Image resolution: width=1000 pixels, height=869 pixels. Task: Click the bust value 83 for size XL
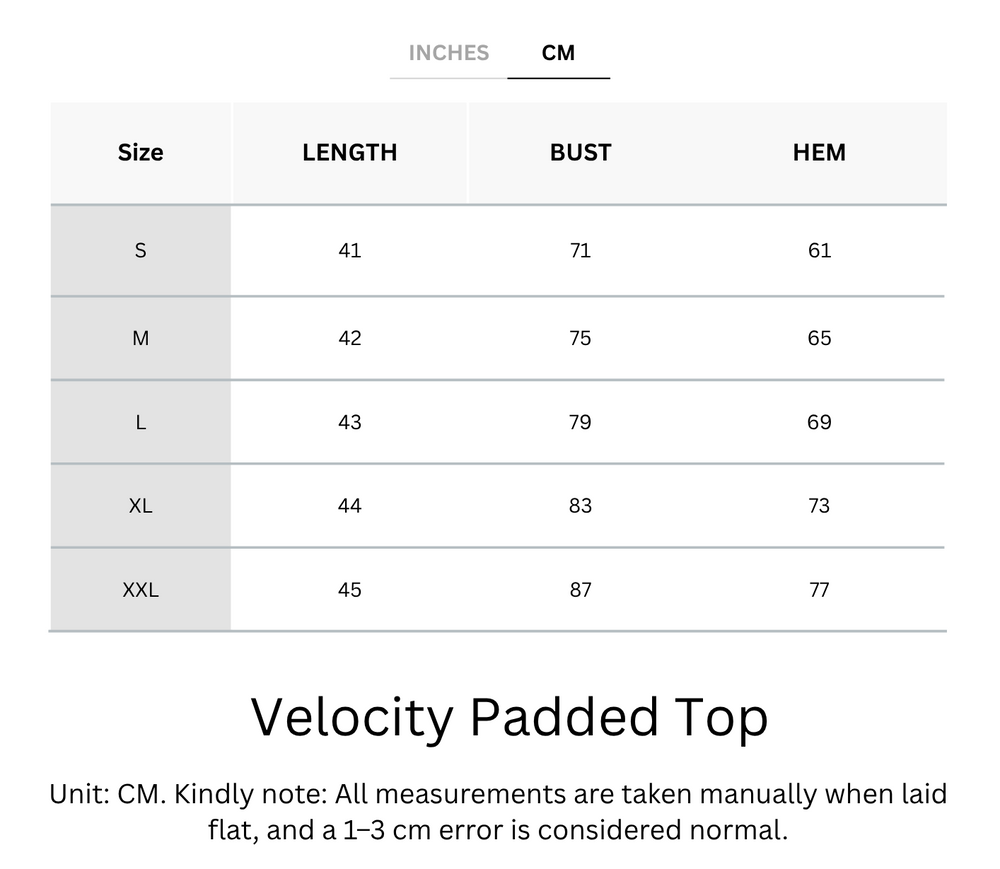(580, 506)
